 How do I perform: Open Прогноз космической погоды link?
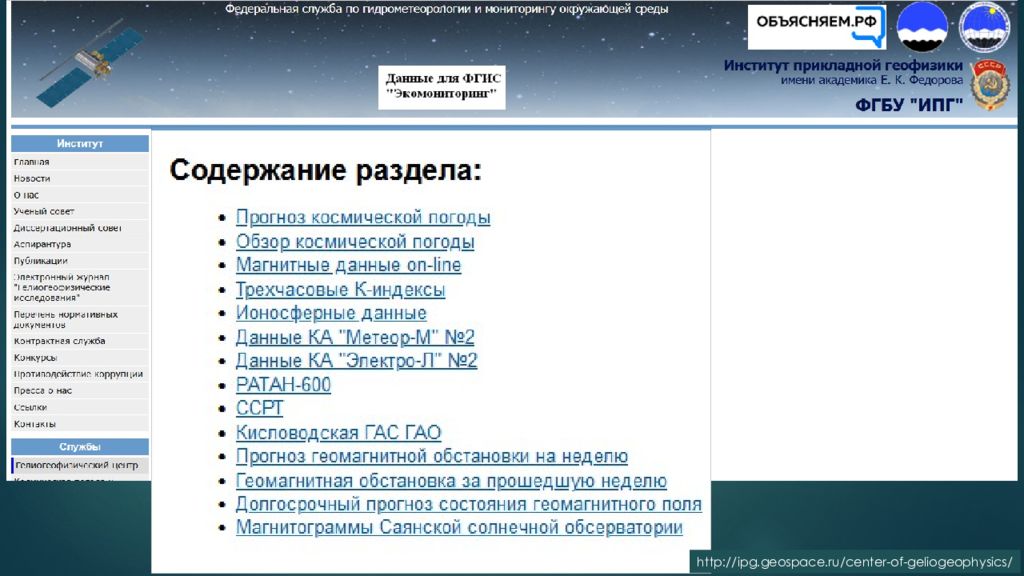coord(363,217)
